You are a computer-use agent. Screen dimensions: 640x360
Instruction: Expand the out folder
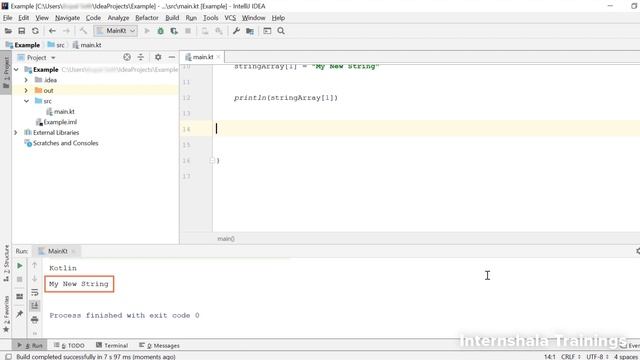pos(27,91)
